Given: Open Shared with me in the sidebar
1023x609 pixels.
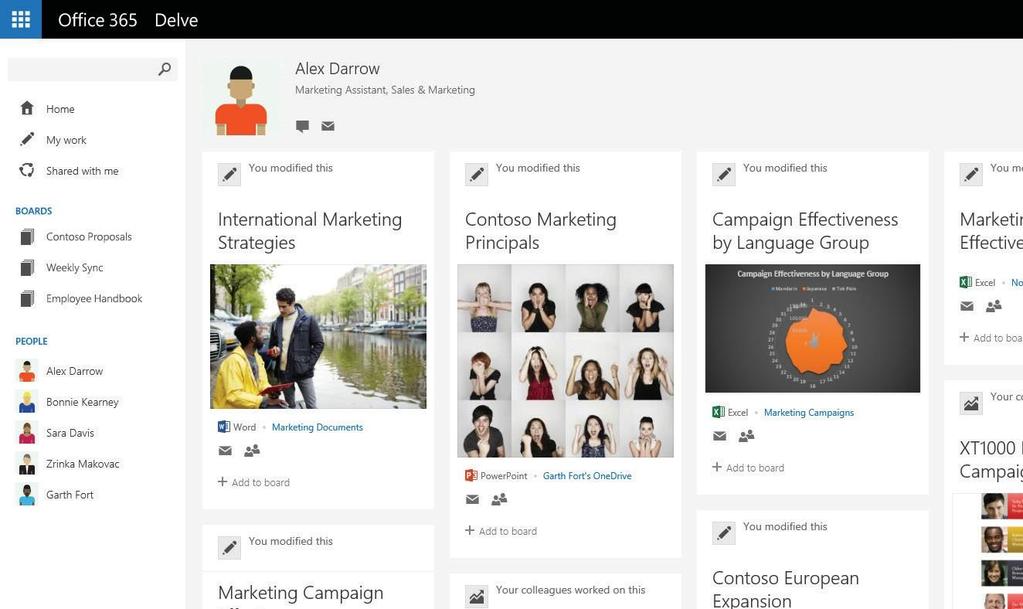Looking at the screenshot, I should pos(82,171).
